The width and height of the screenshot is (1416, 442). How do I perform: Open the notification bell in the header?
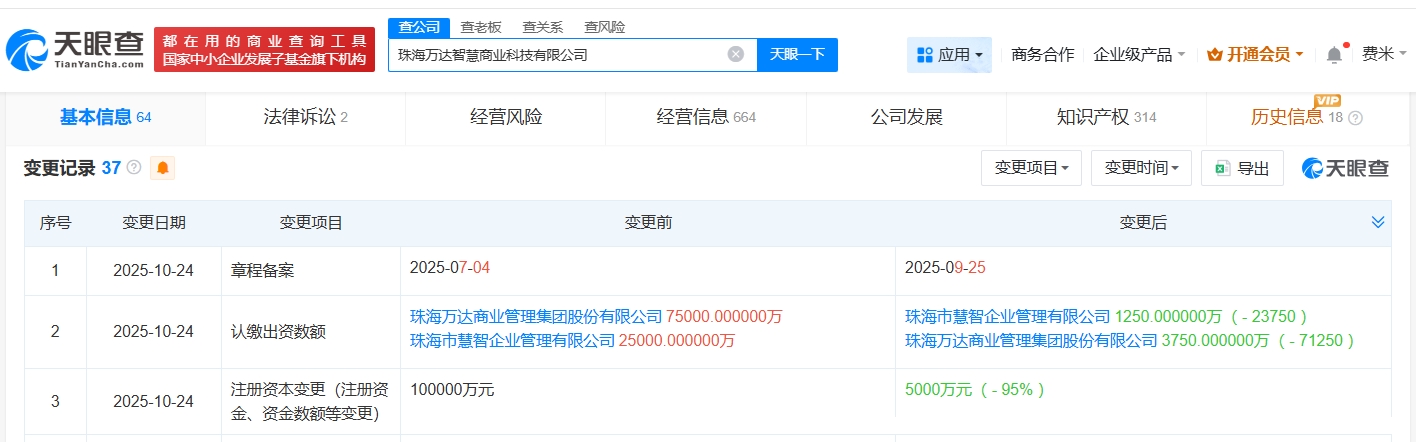1334,55
